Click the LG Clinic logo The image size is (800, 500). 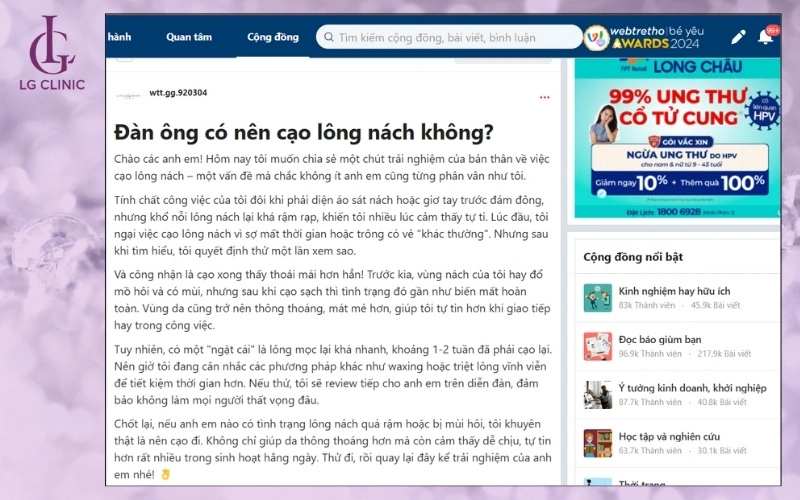52,53
